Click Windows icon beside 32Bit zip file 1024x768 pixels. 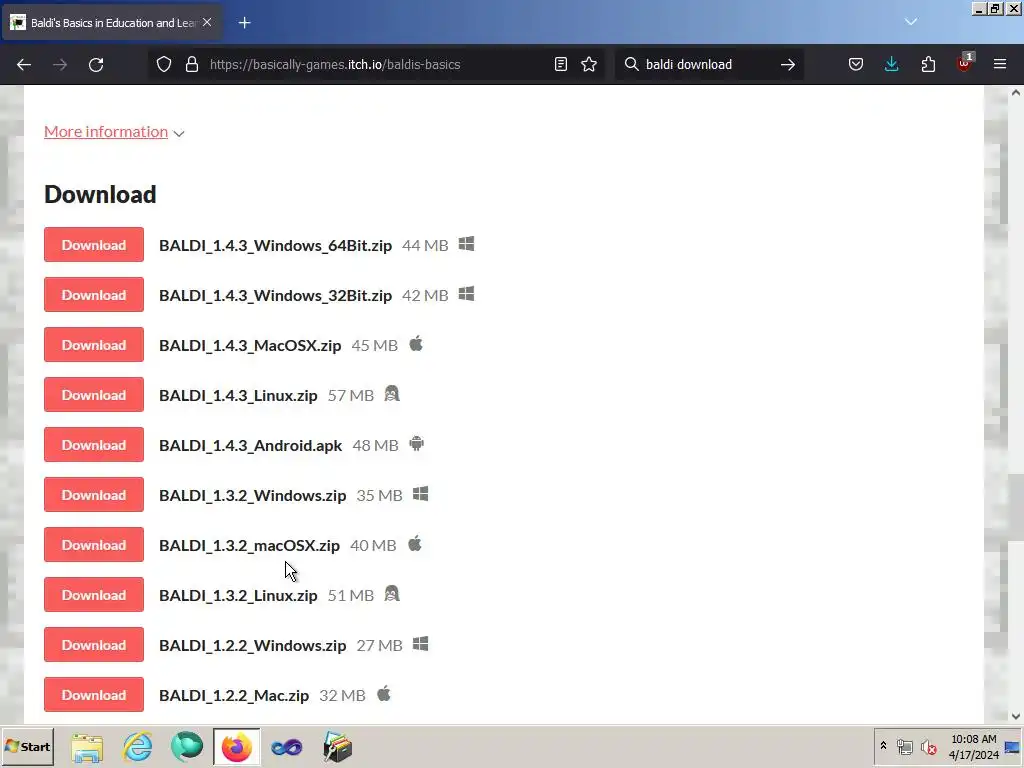pos(466,295)
